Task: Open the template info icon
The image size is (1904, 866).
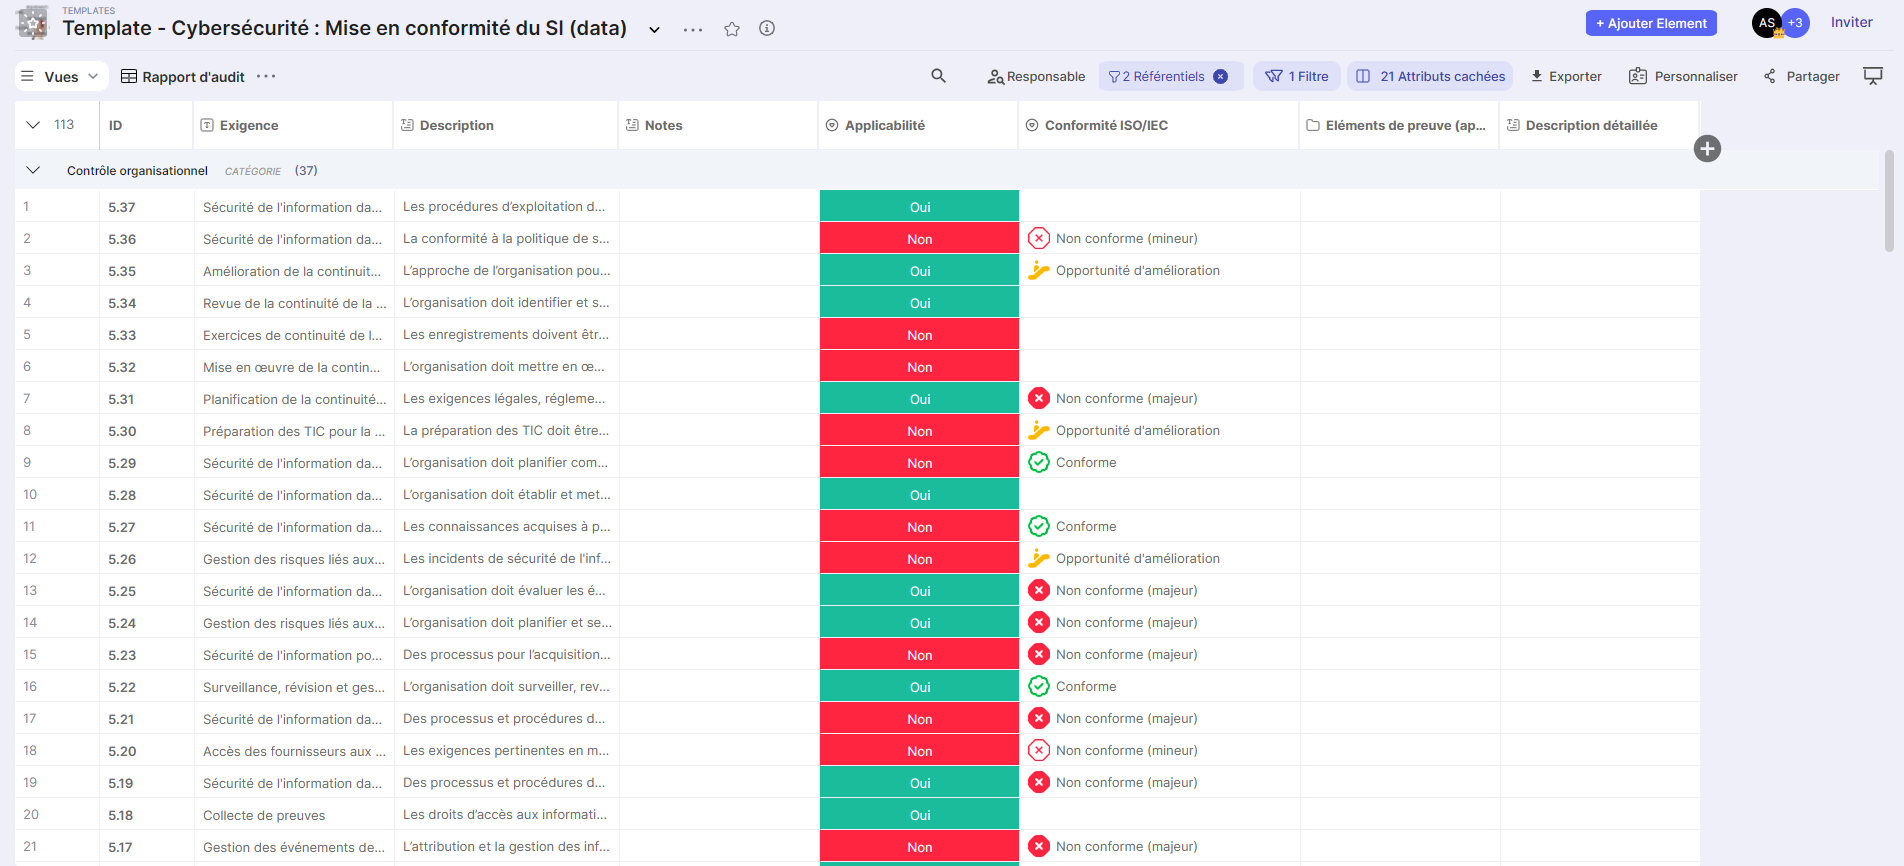Action: (767, 28)
